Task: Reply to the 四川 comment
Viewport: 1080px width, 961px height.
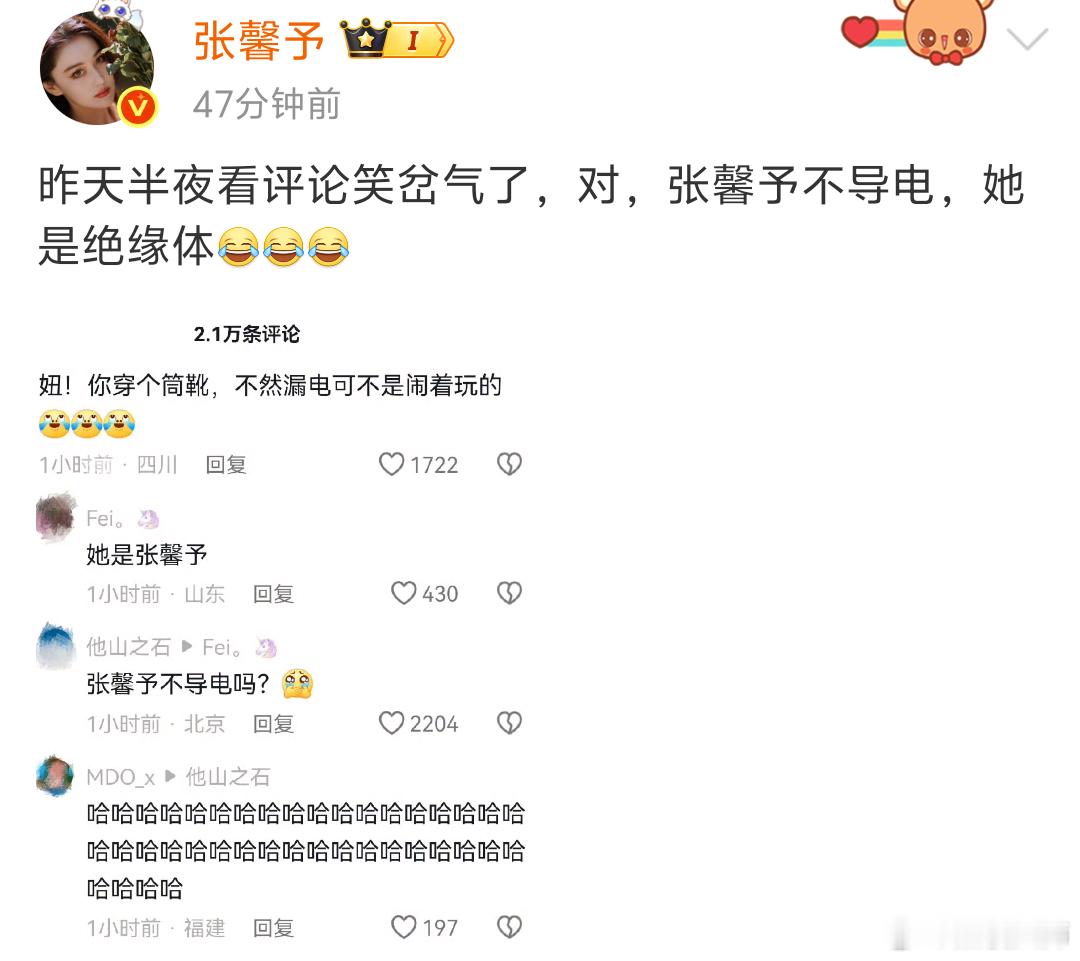Action: point(226,465)
